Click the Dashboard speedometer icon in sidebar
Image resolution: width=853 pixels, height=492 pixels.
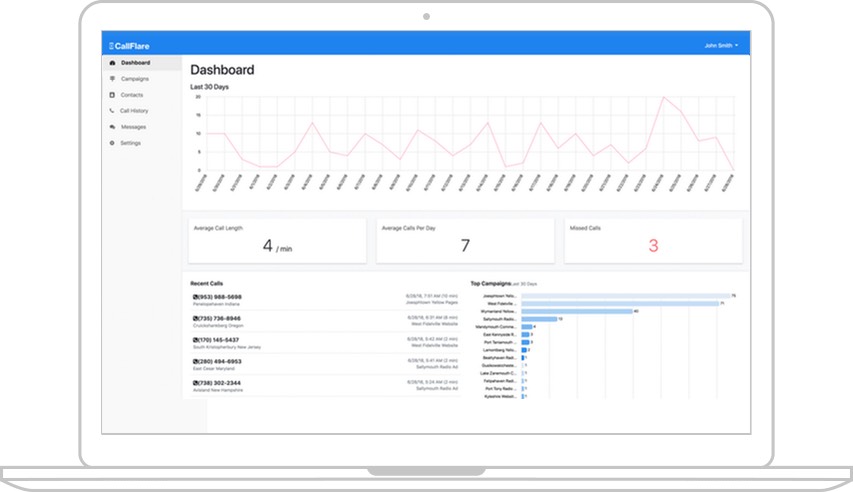113,63
